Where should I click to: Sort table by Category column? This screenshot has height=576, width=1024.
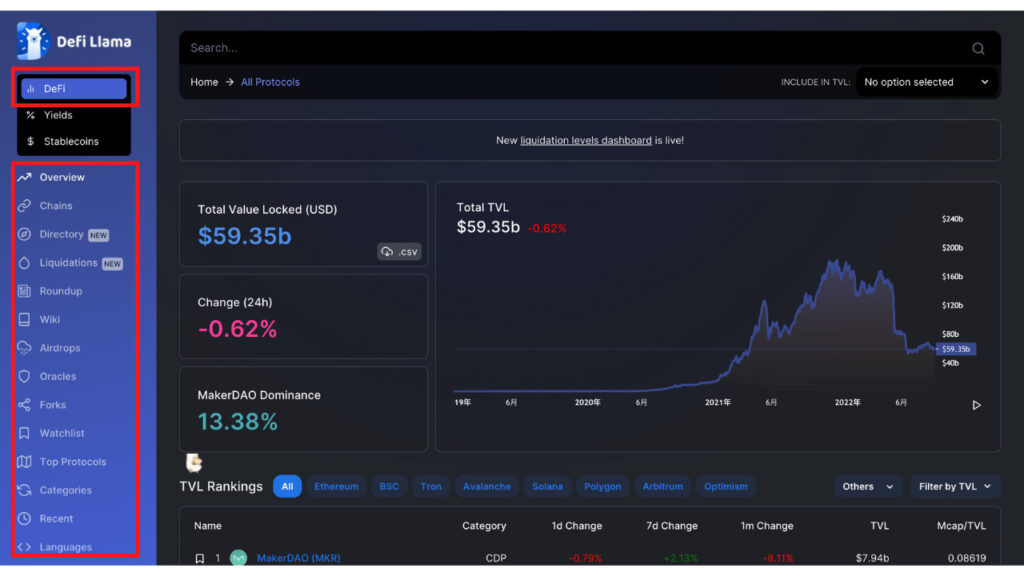click(484, 526)
